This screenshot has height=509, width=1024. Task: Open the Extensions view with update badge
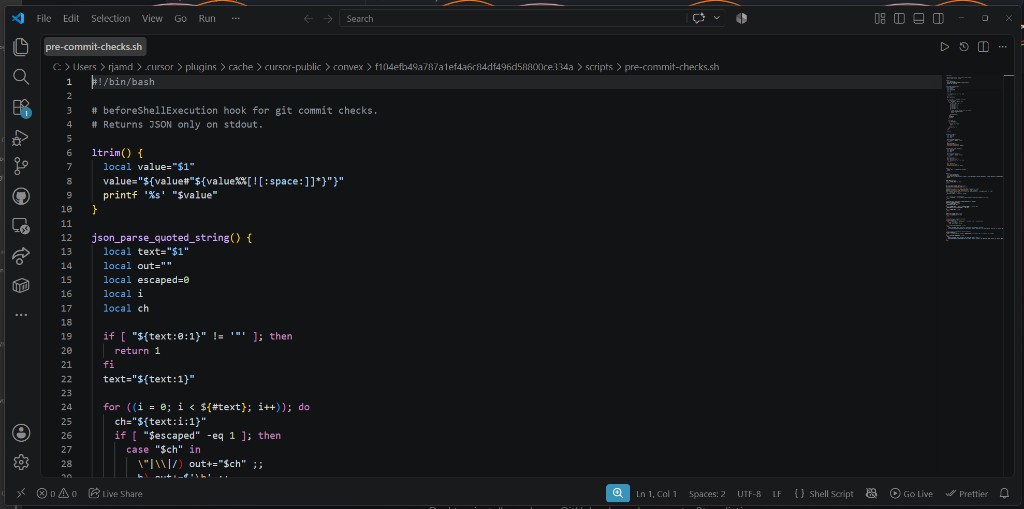pyautogui.click(x=21, y=108)
